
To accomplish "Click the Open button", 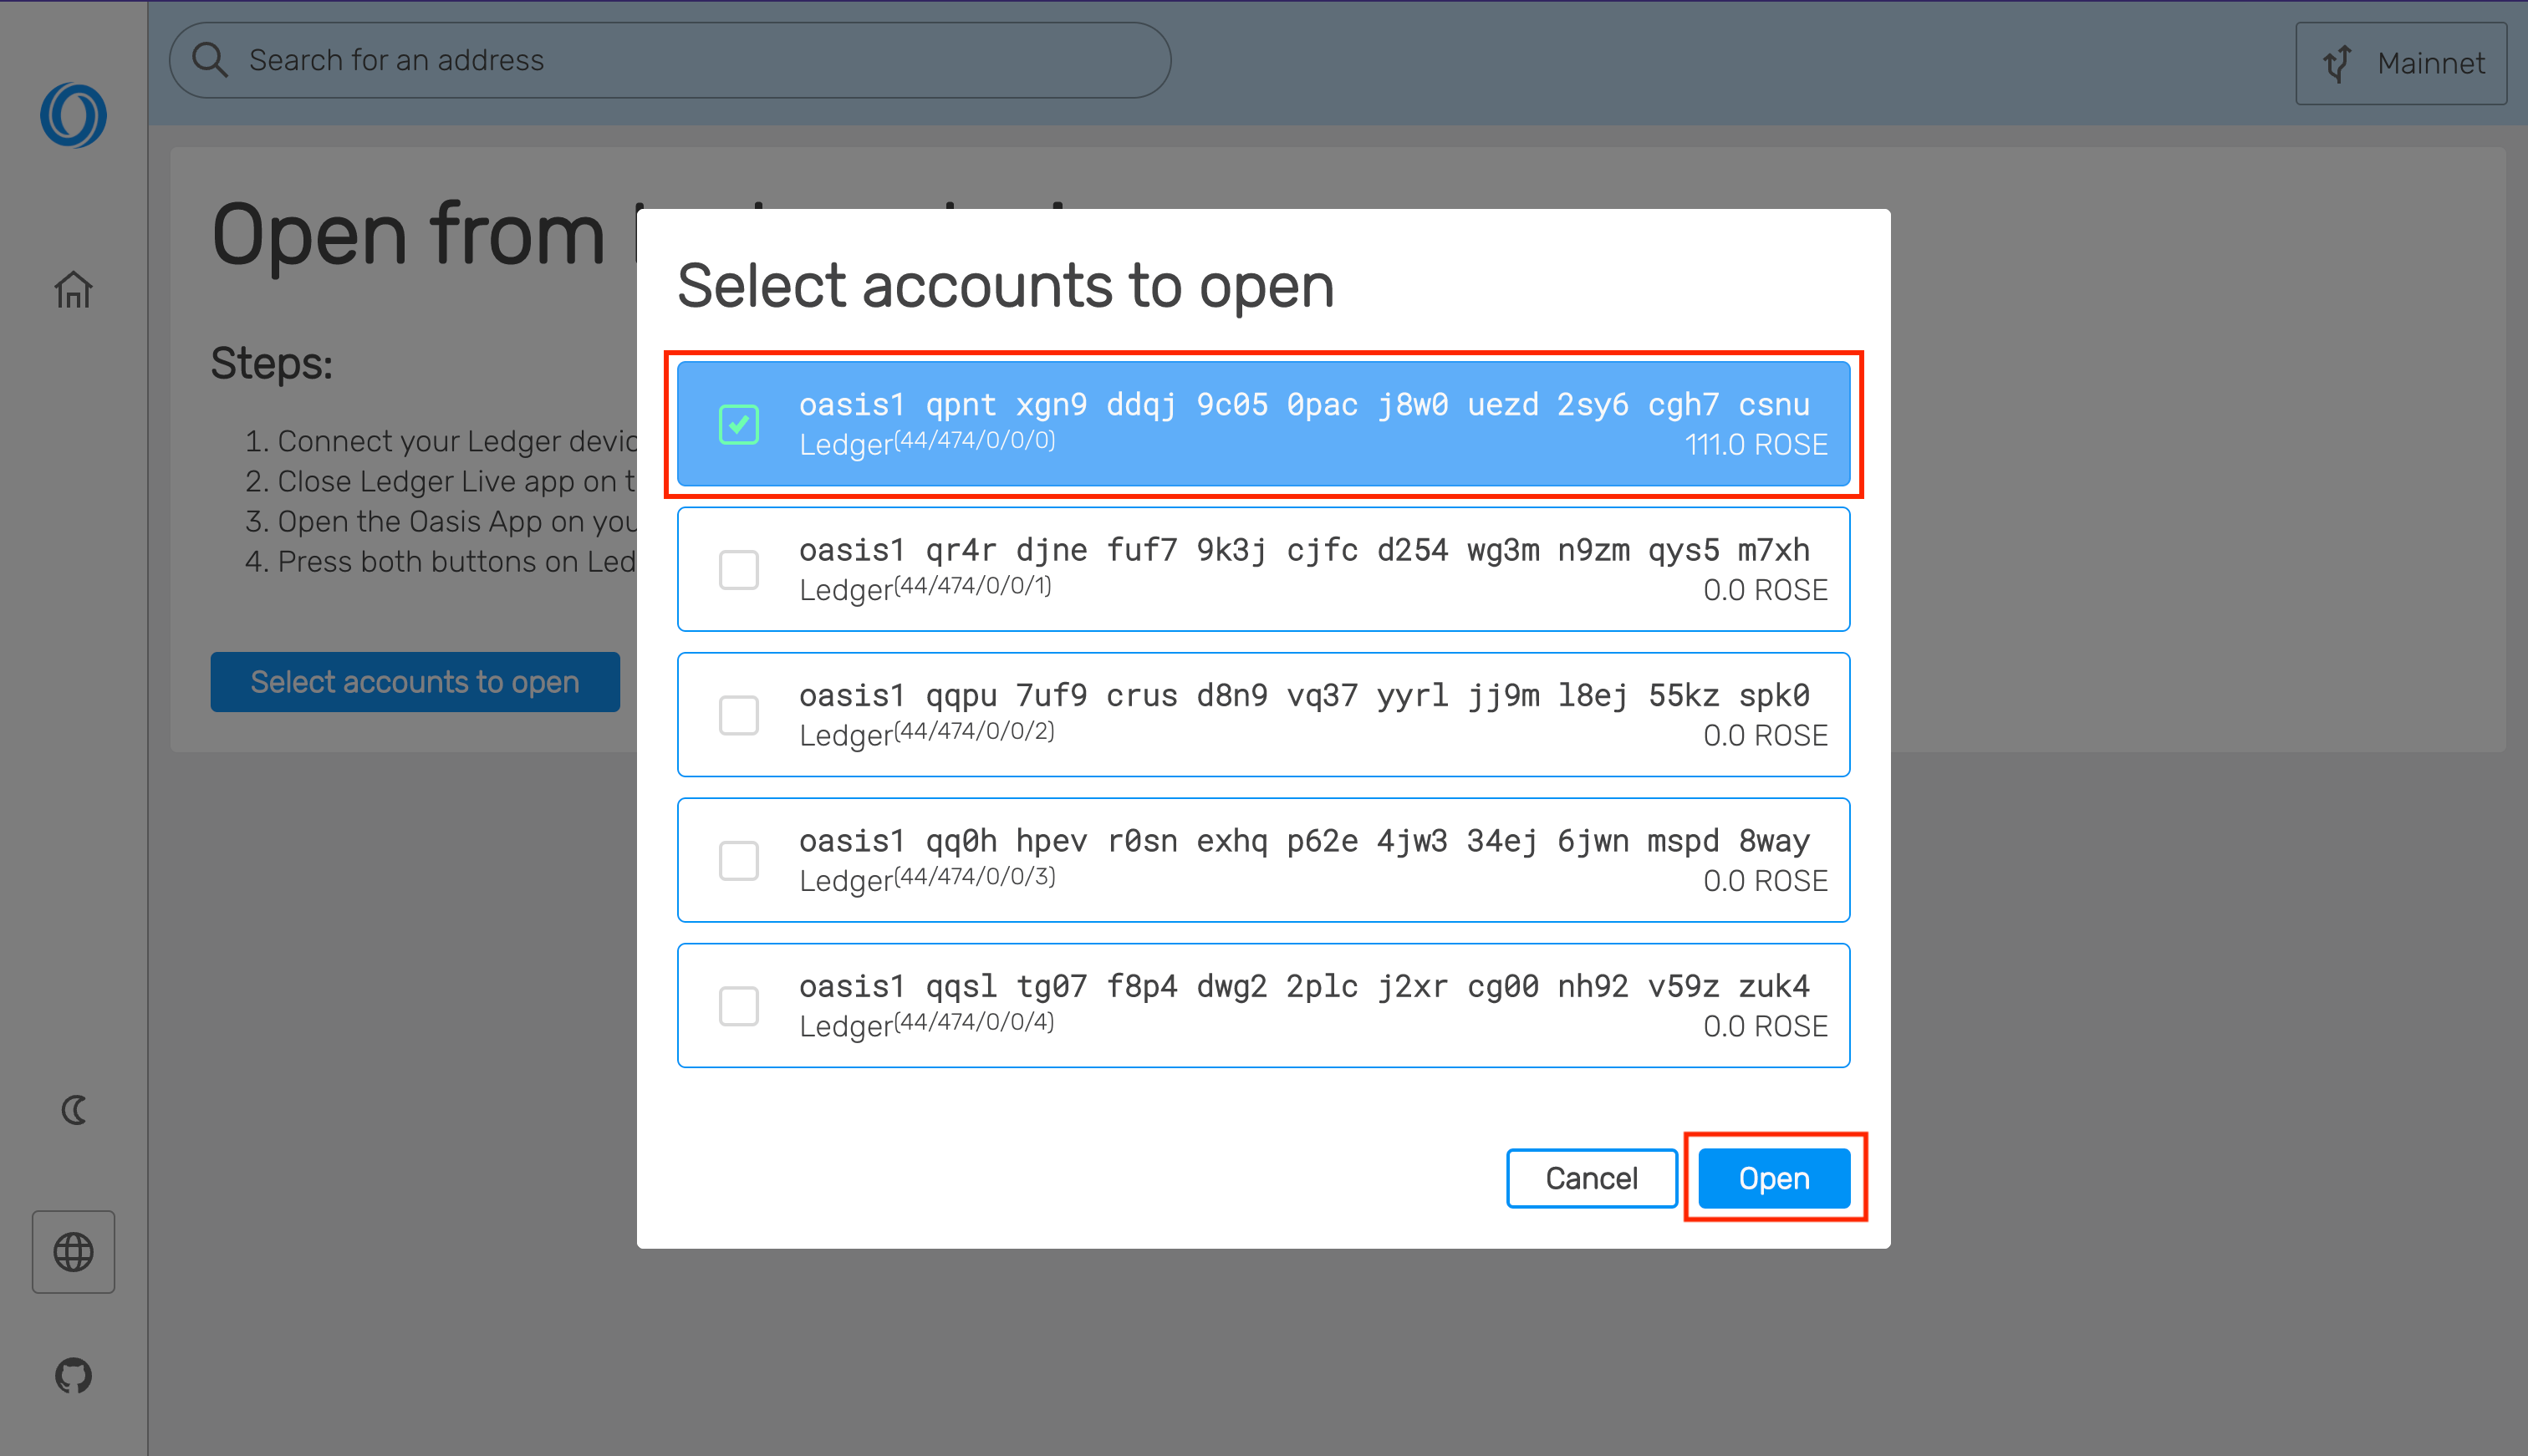I will pos(1774,1178).
